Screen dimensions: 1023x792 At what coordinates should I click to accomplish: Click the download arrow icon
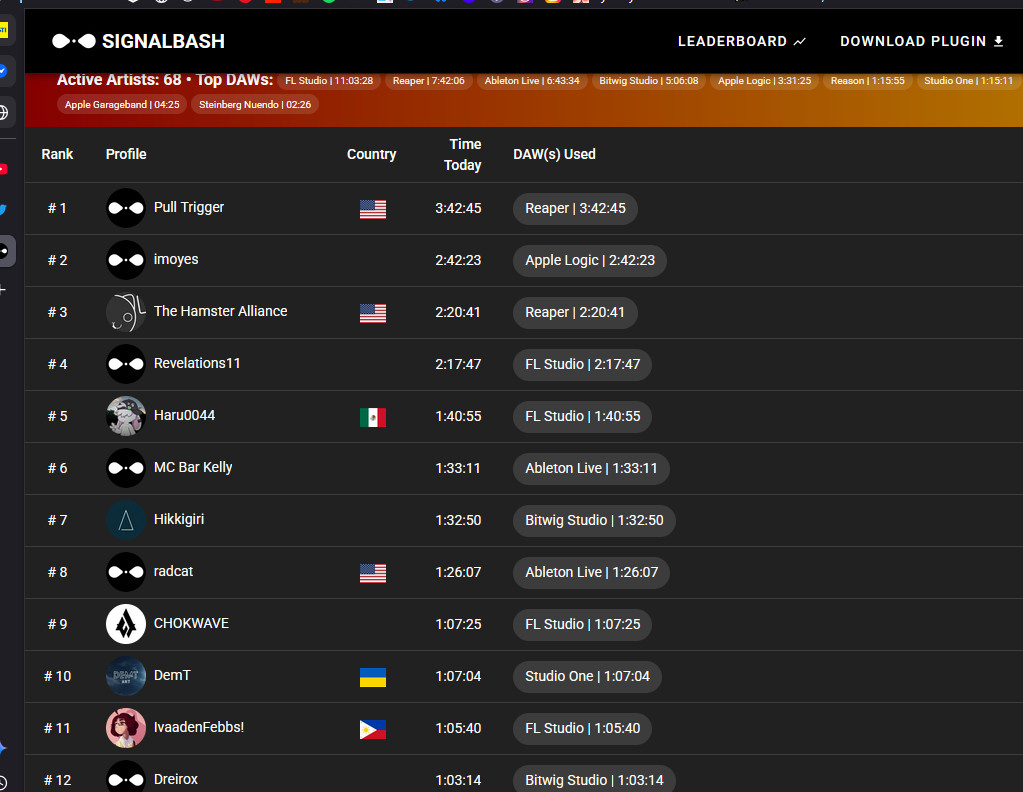tap(998, 41)
